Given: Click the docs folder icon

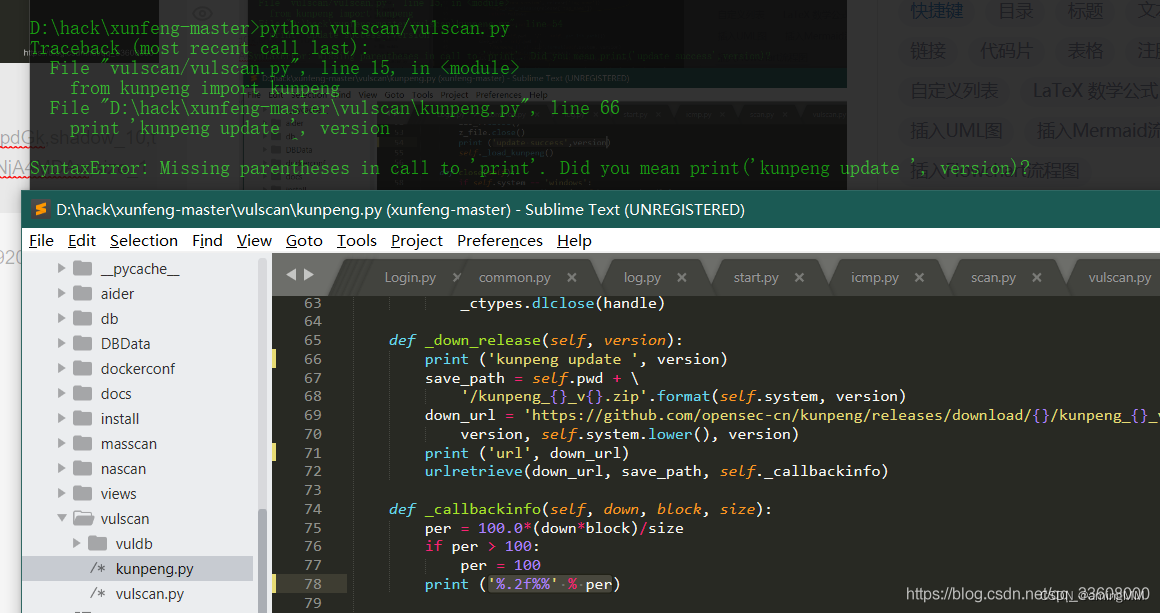Looking at the screenshot, I should click(x=83, y=393).
